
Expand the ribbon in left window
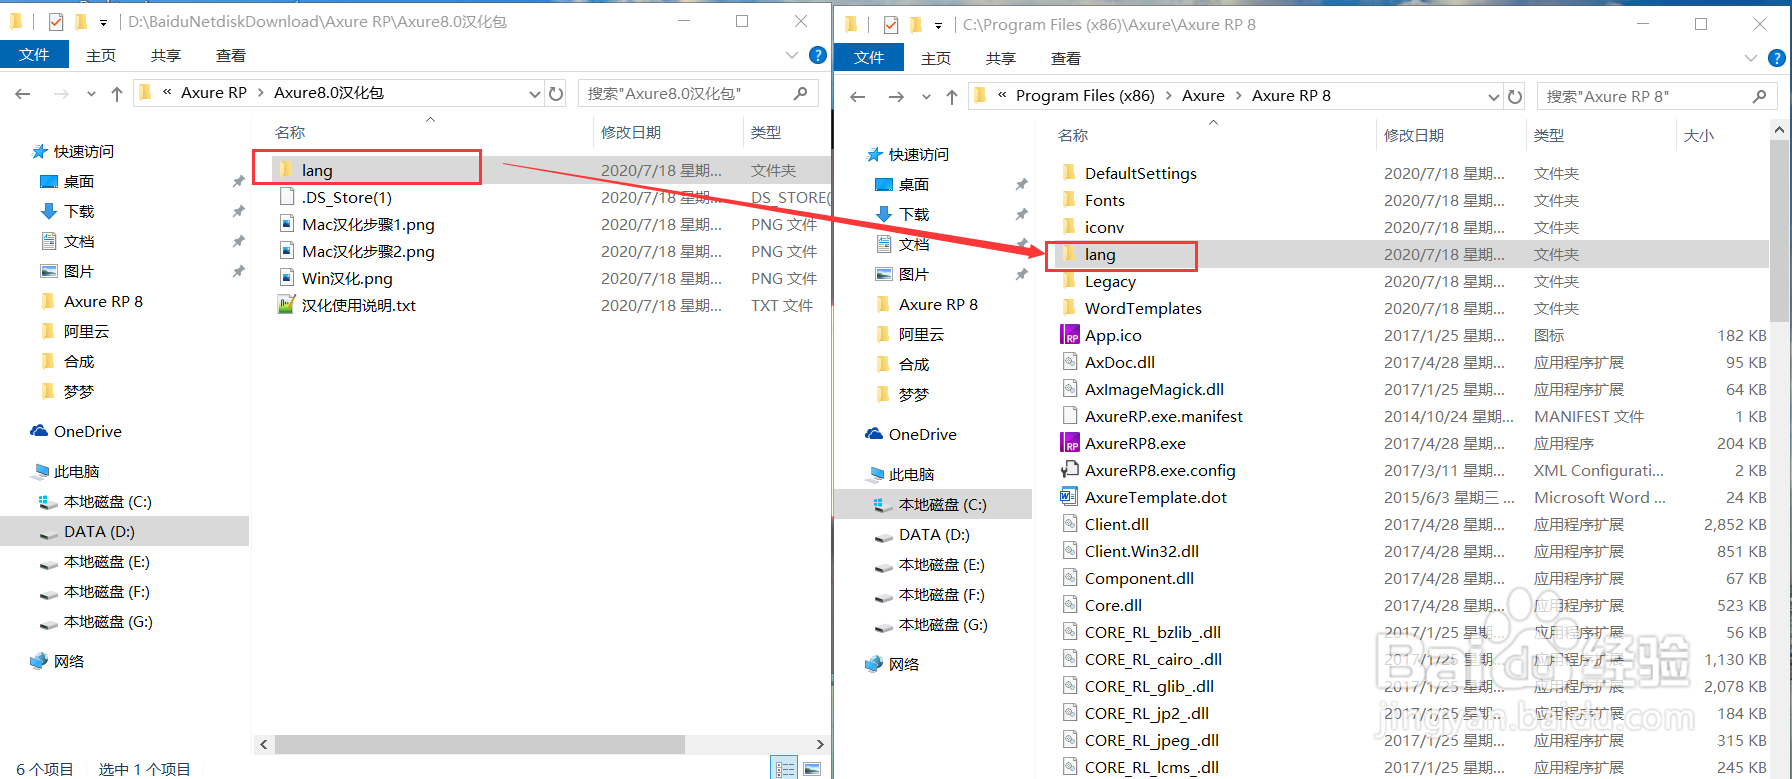pos(792,55)
